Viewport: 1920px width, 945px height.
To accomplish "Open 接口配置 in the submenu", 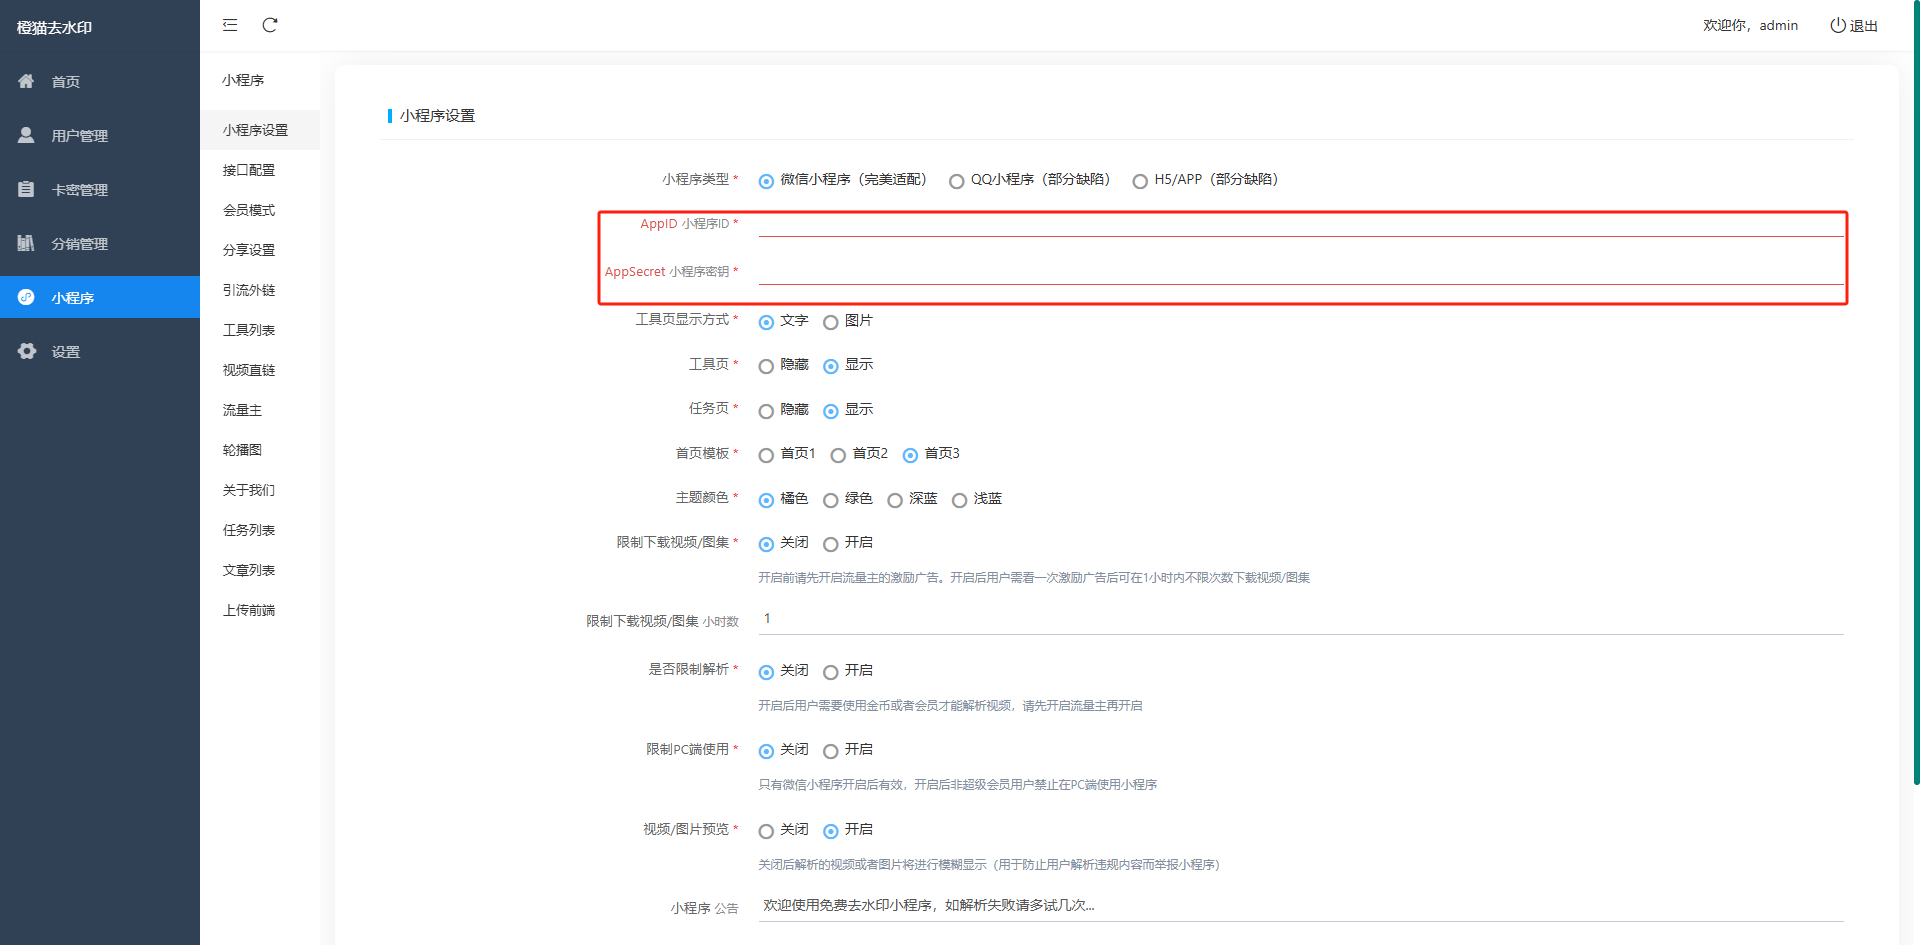I will point(249,170).
